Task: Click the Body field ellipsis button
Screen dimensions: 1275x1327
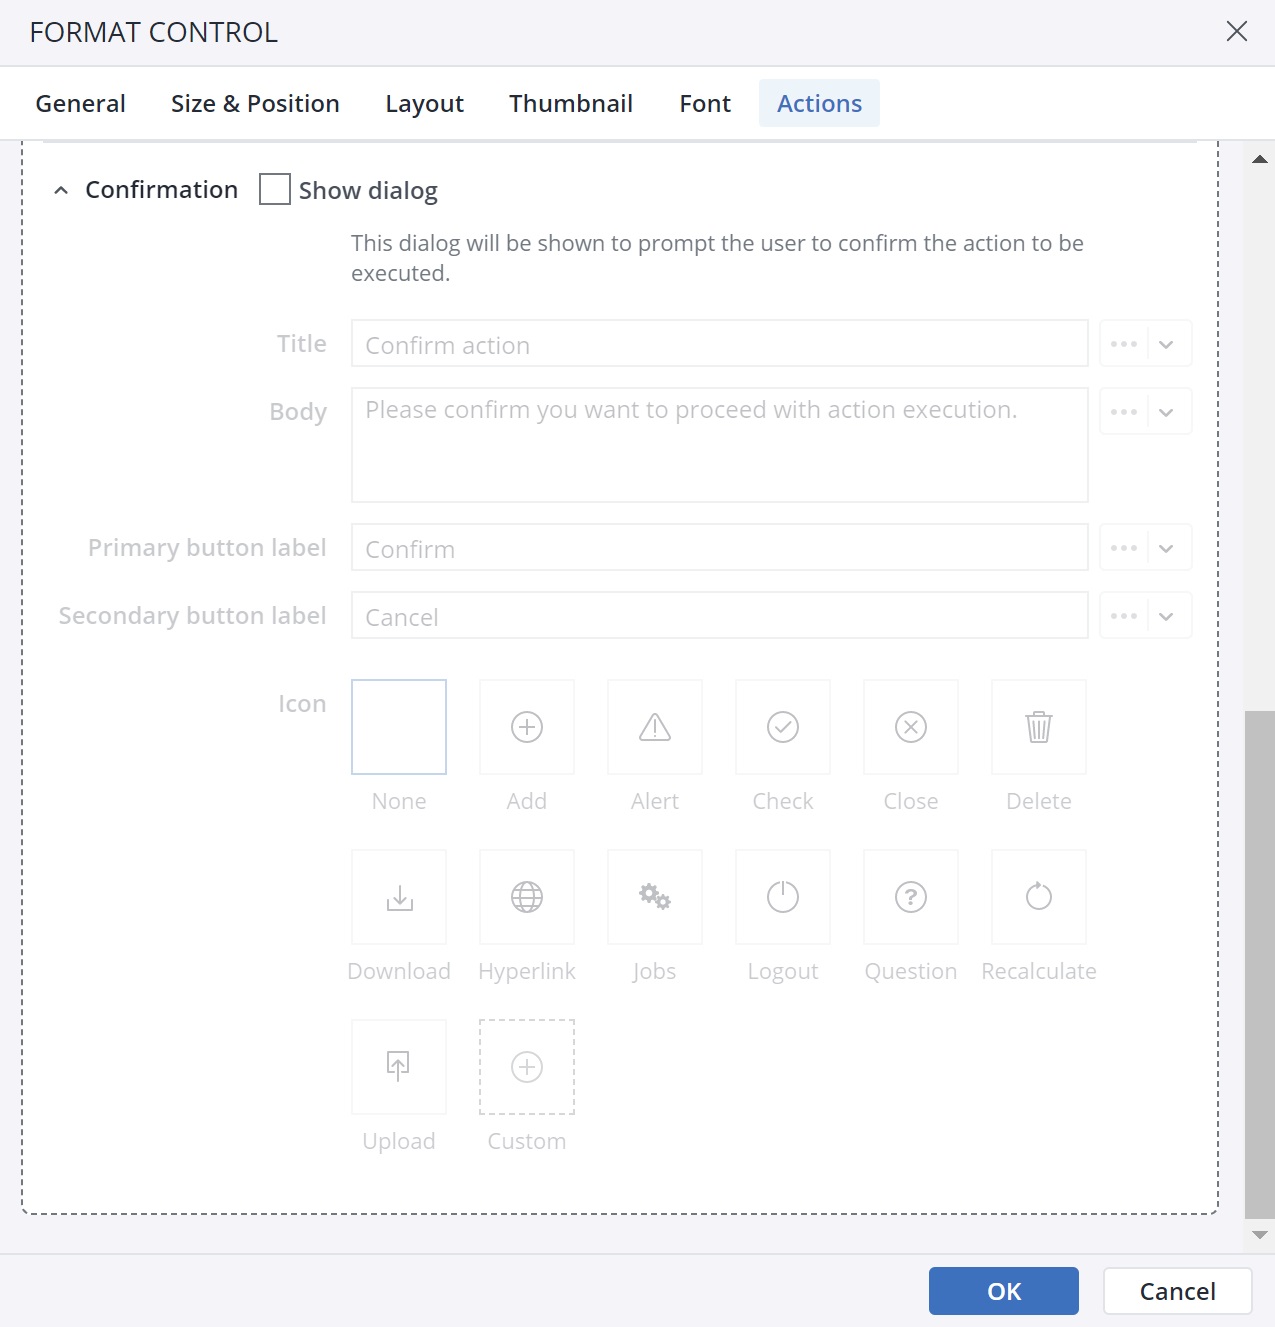Action: point(1124,412)
